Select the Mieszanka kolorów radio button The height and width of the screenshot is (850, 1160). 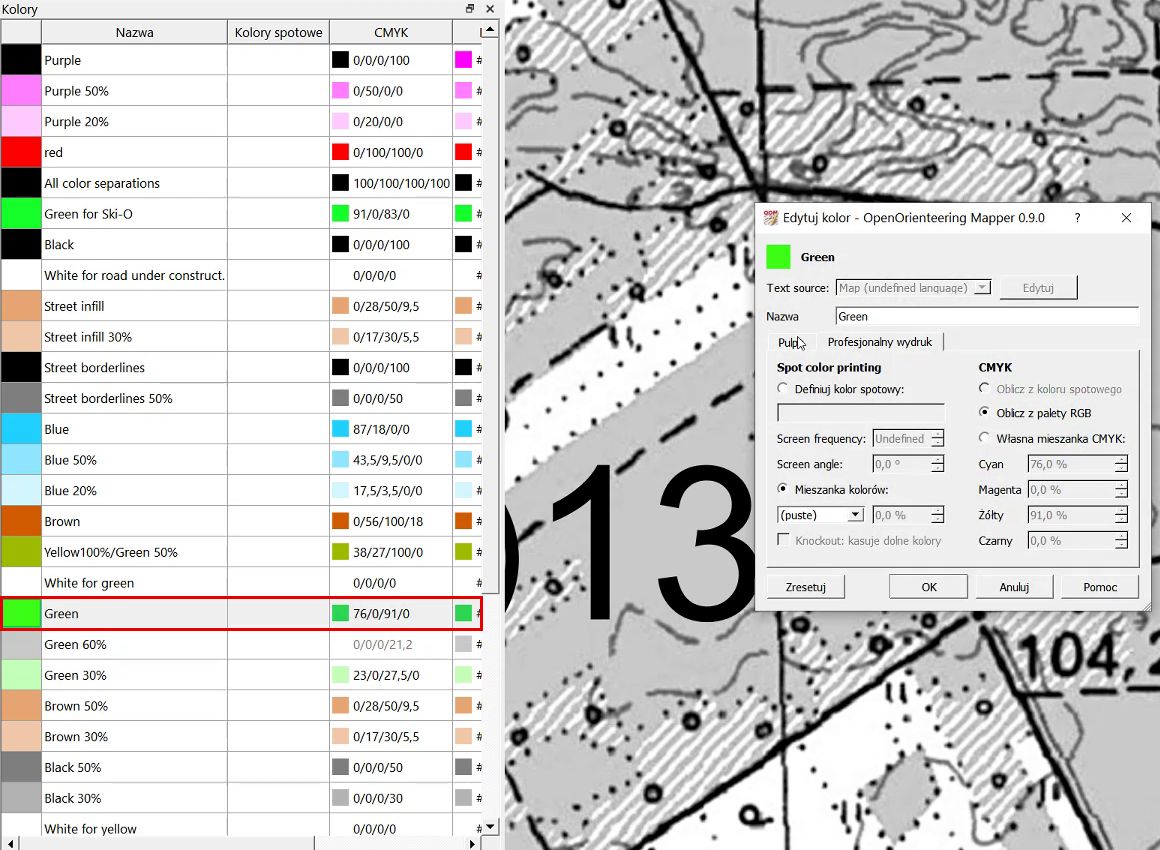tap(783, 489)
